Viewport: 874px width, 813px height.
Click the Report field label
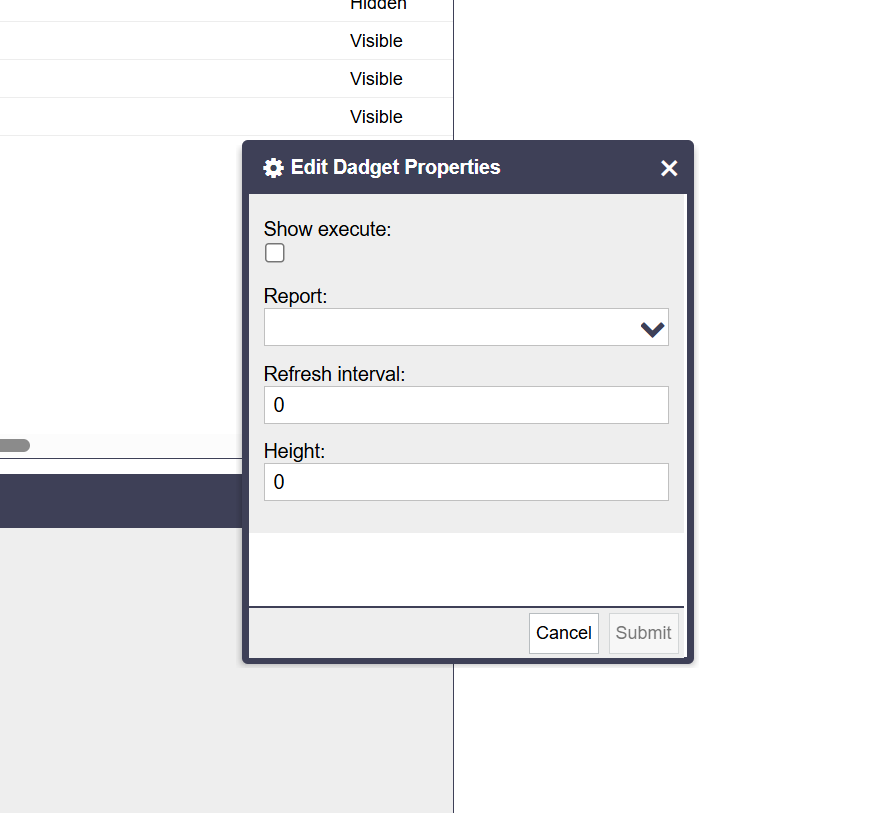[x=295, y=296]
